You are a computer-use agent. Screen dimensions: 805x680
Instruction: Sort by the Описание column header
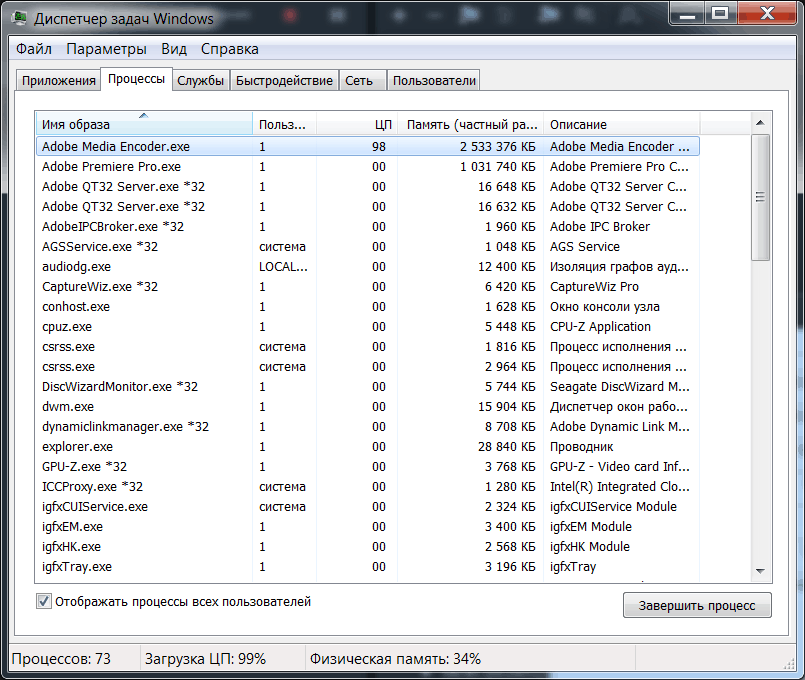click(621, 124)
